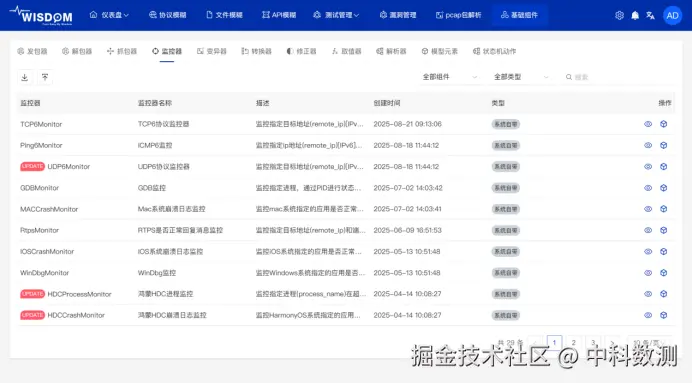Open the 仪表盘 dashboard menu
This screenshot has height=383, width=692.
pos(109,15)
